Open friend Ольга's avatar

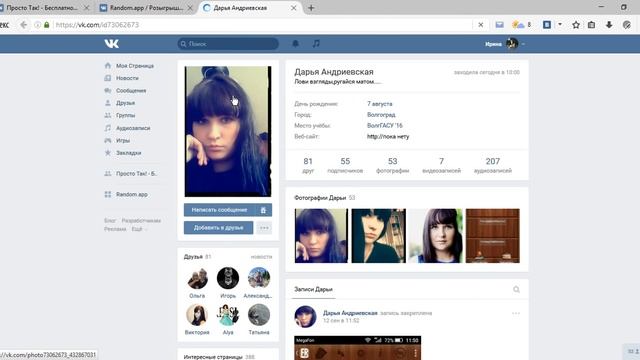(197, 278)
